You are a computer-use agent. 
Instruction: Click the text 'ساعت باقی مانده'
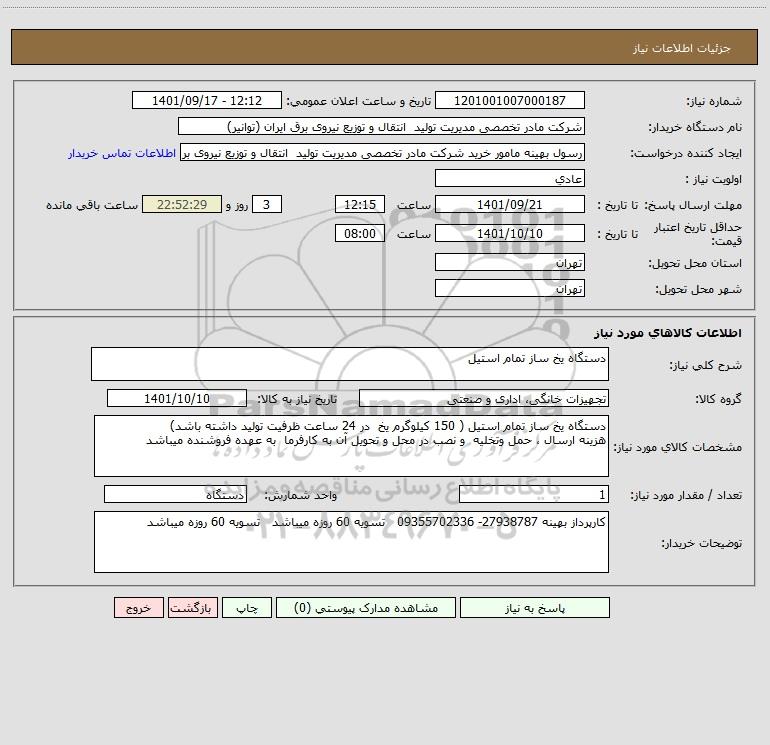click(92, 205)
